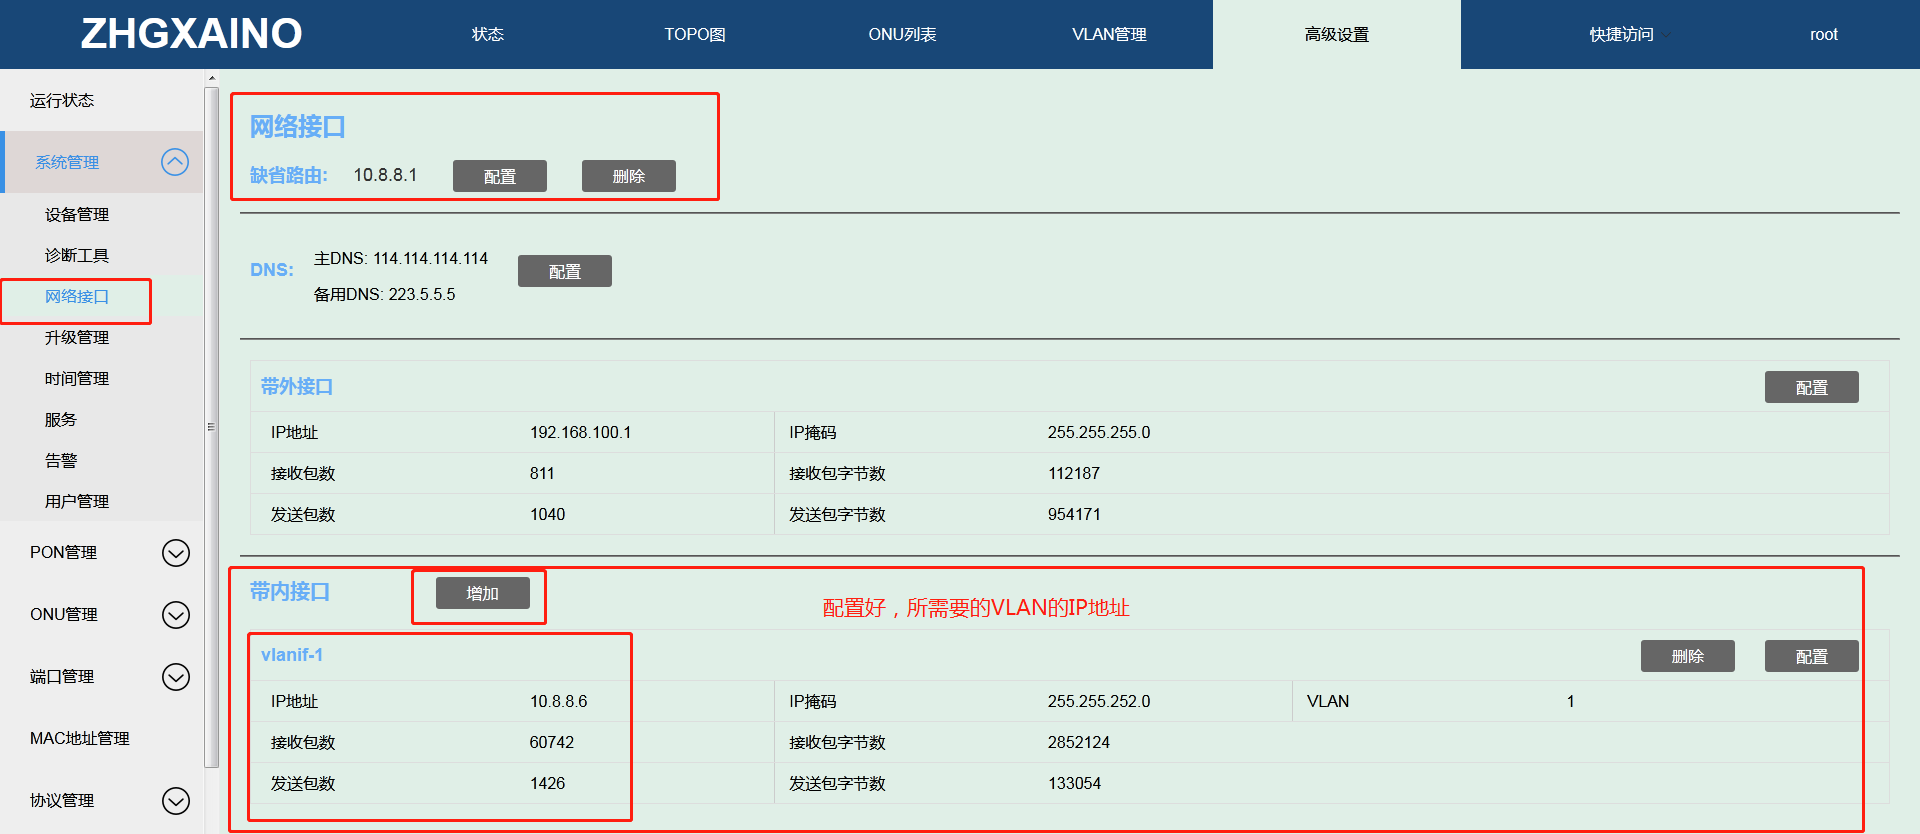This screenshot has height=834, width=1920.
Task: Open 升级管理 in the sidebar
Action: 77,337
